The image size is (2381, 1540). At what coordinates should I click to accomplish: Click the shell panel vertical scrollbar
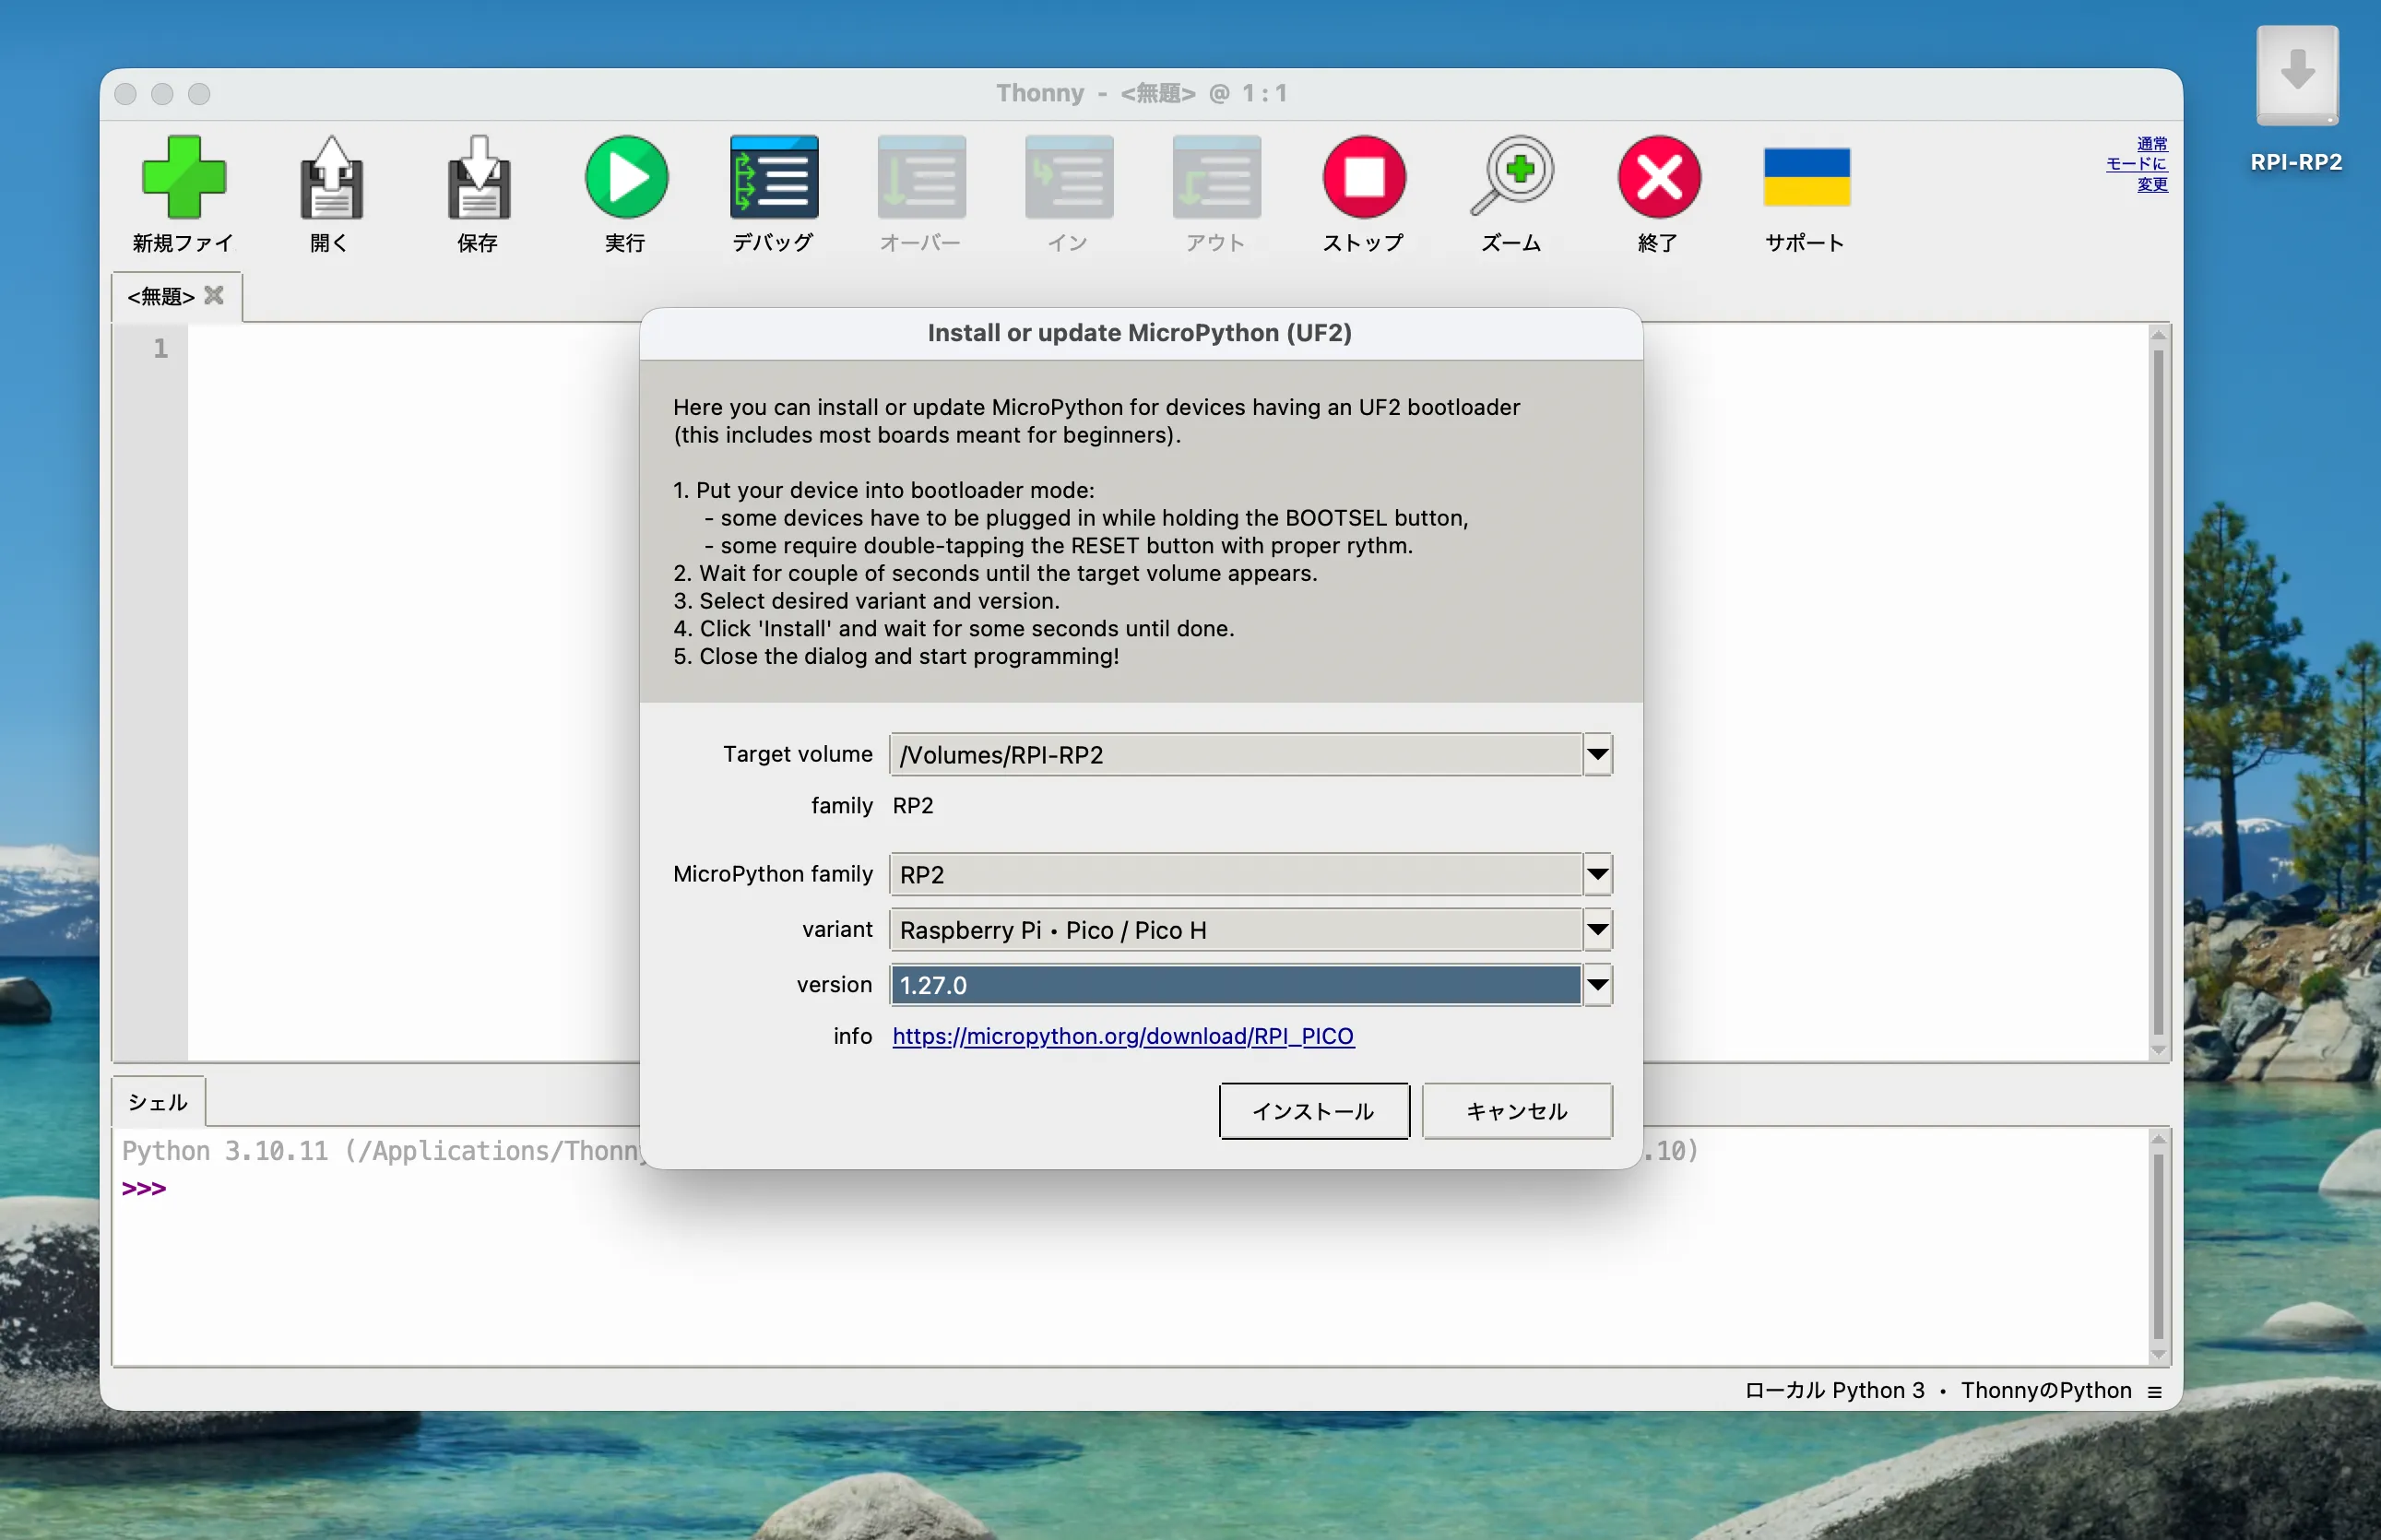[2157, 1246]
